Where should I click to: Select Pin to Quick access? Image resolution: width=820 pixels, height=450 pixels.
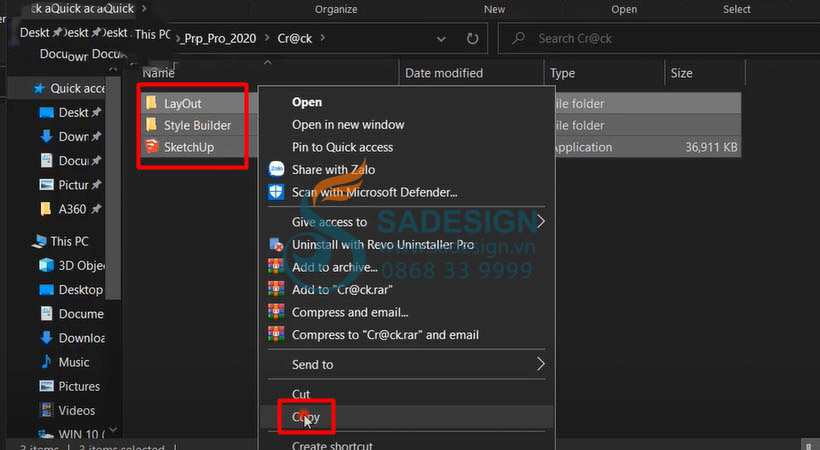click(343, 147)
